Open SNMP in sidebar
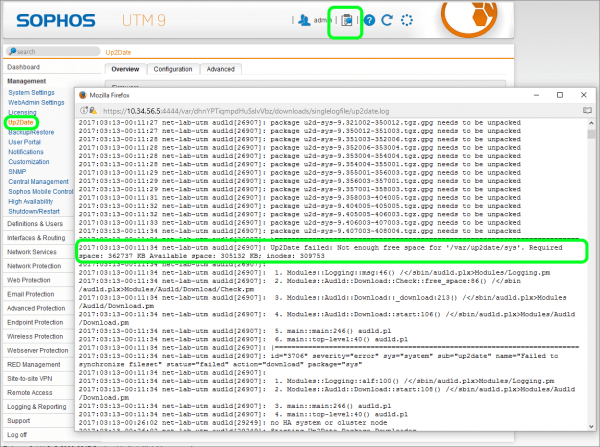The height and width of the screenshot is (447, 600). [17, 172]
